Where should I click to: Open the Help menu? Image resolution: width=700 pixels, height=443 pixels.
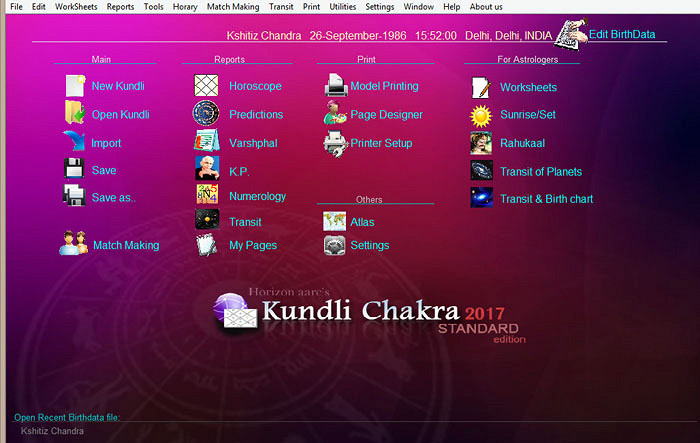click(451, 7)
